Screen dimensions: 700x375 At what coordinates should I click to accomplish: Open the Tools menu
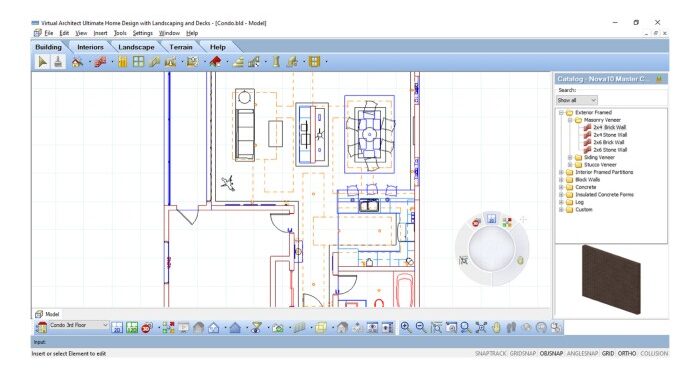click(120, 33)
